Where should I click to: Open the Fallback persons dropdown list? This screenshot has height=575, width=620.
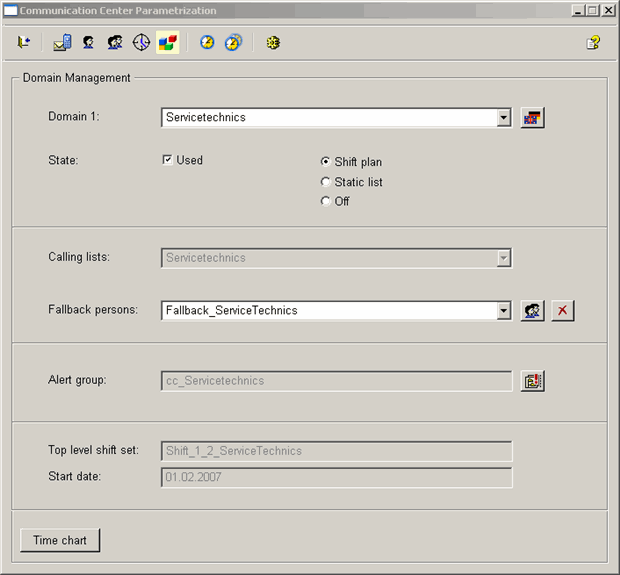pos(503,311)
